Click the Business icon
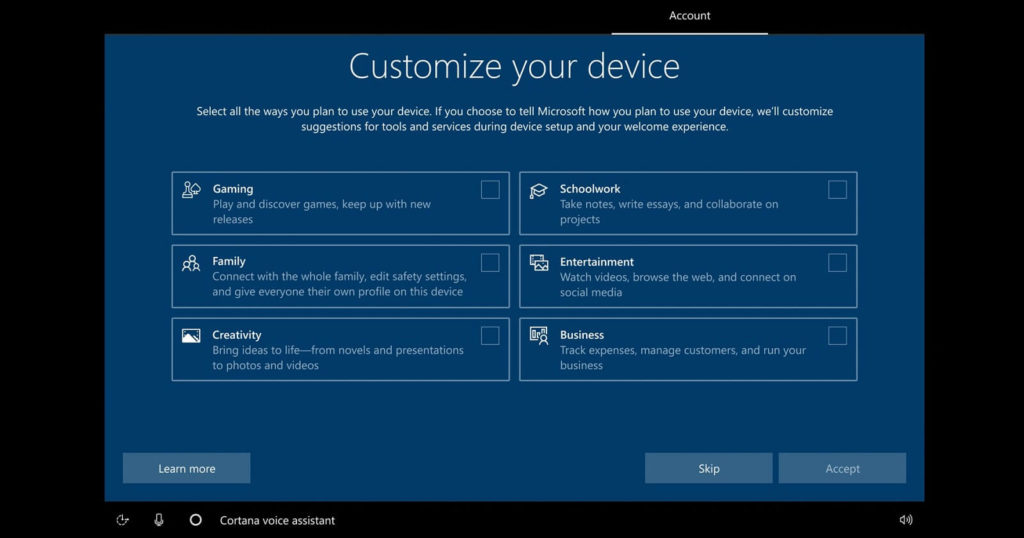Viewport: 1024px width, 538px height. (539, 336)
